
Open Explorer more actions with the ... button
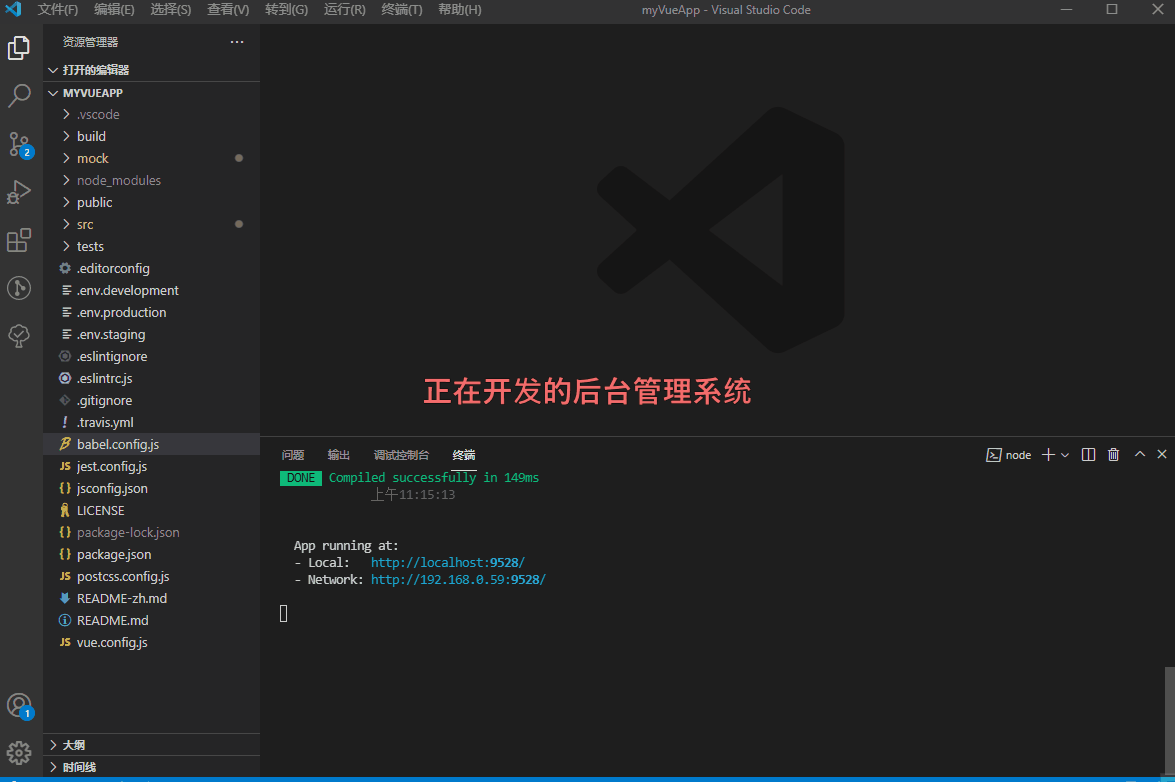[x=237, y=41]
